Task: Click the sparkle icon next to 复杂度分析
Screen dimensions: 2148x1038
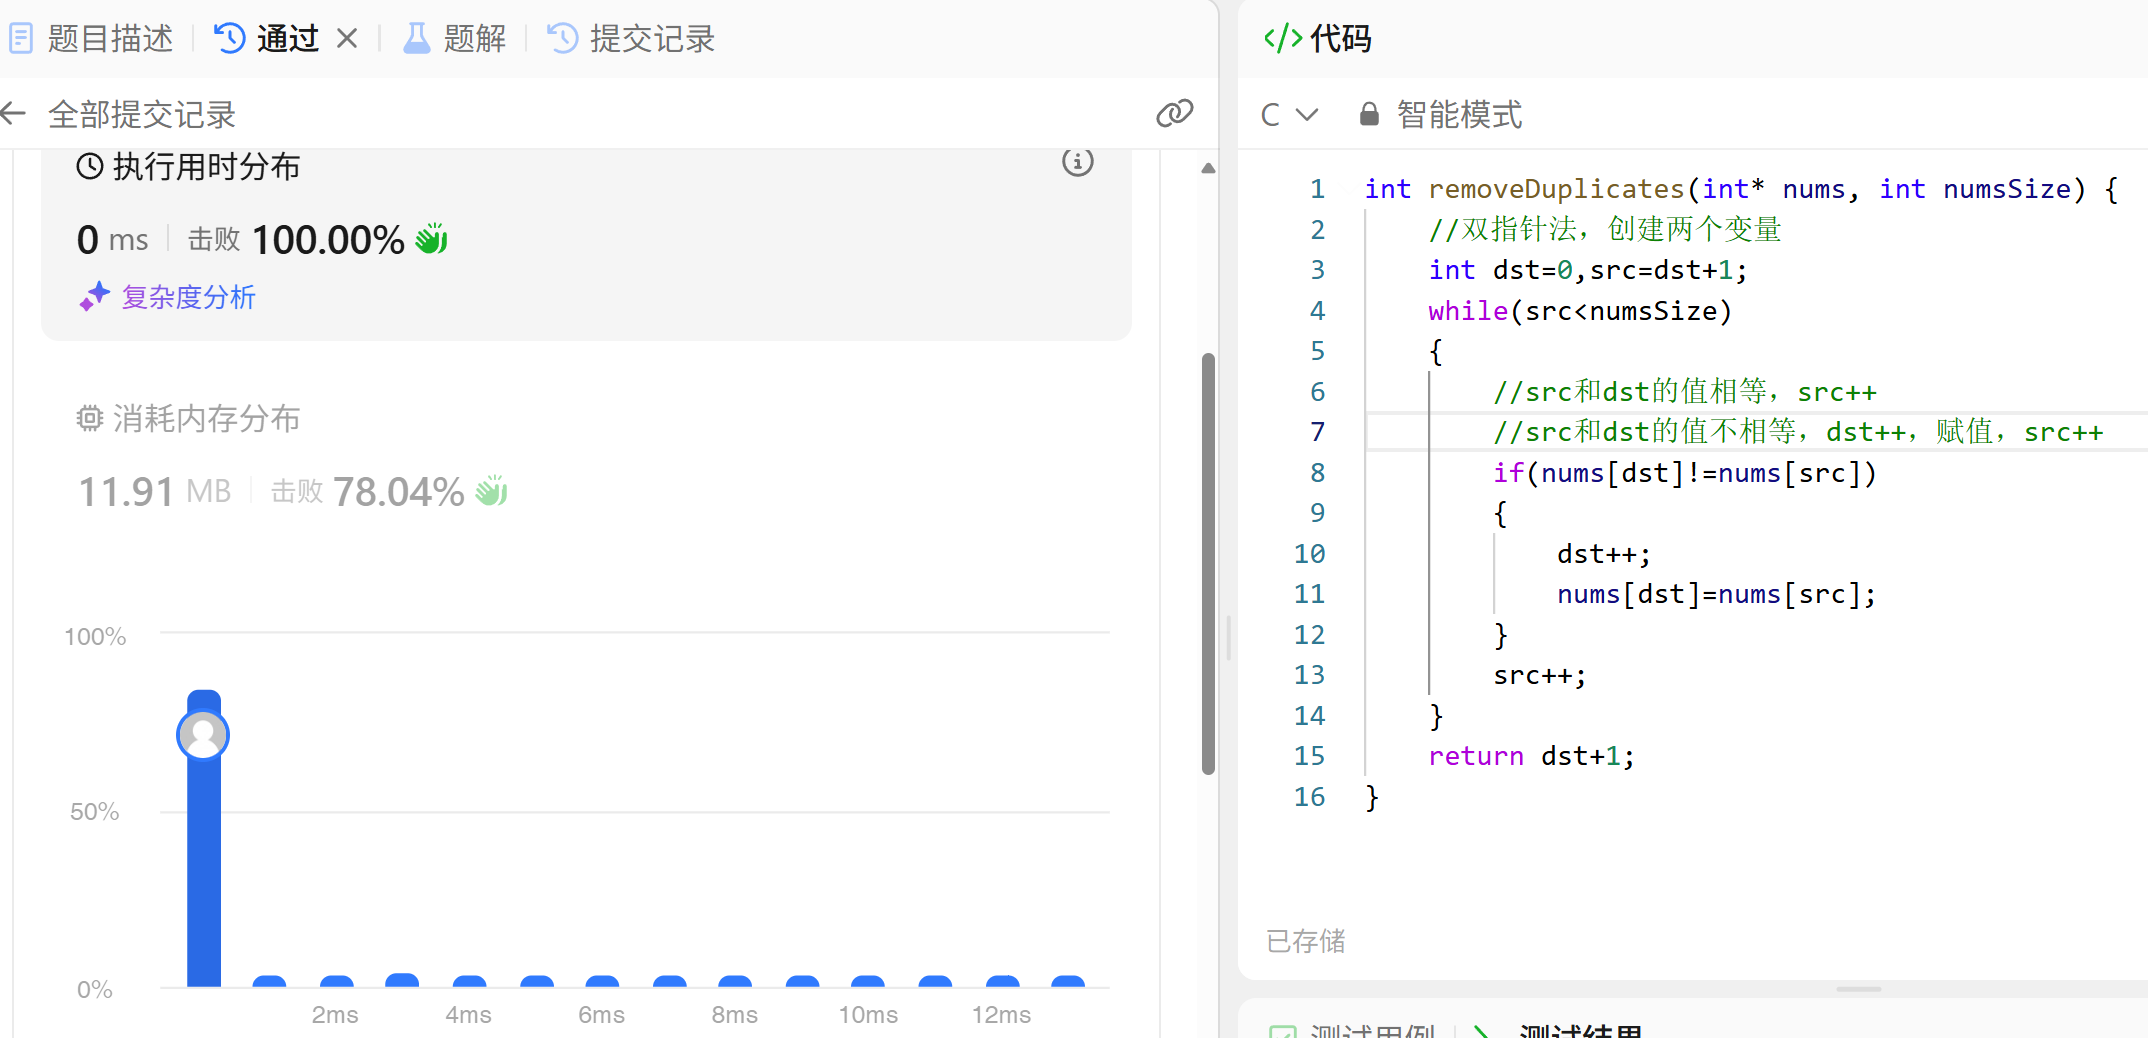Action: point(95,297)
